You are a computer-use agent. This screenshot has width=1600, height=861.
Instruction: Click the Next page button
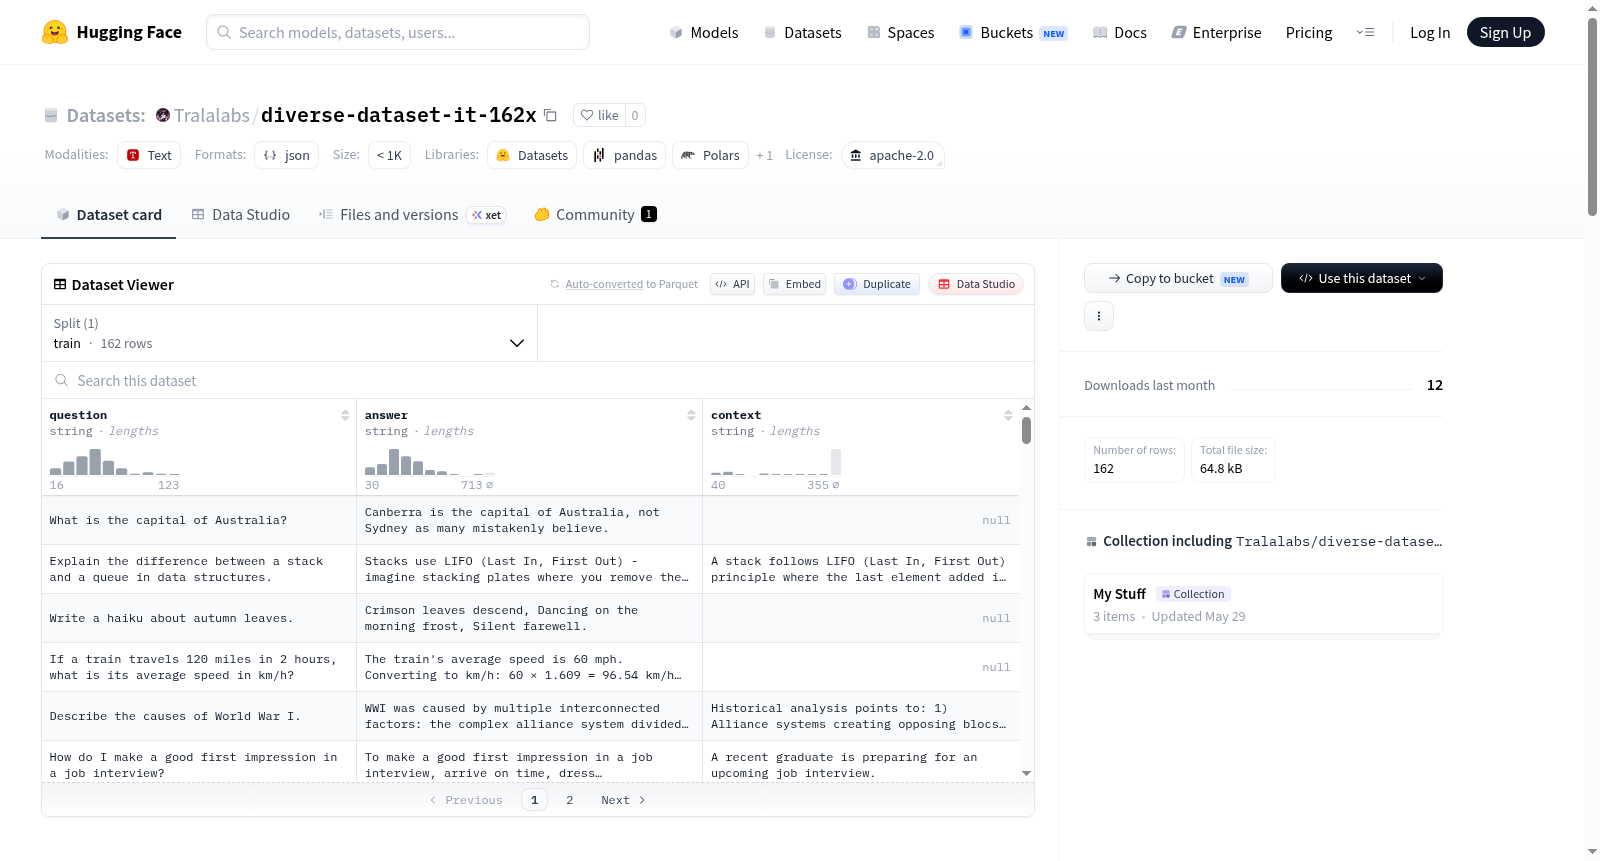click(623, 800)
